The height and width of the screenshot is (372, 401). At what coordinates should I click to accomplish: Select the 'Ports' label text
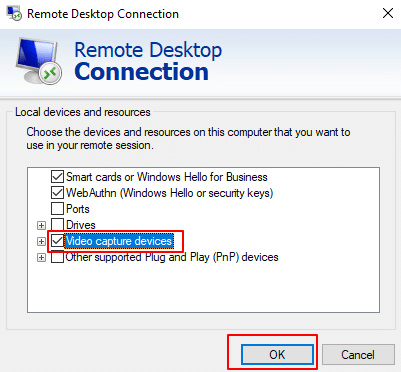tap(78, 209)
